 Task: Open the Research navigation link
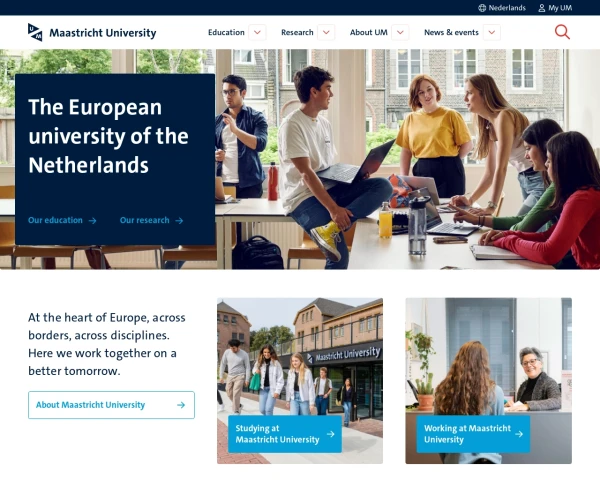tap(297, 32)
